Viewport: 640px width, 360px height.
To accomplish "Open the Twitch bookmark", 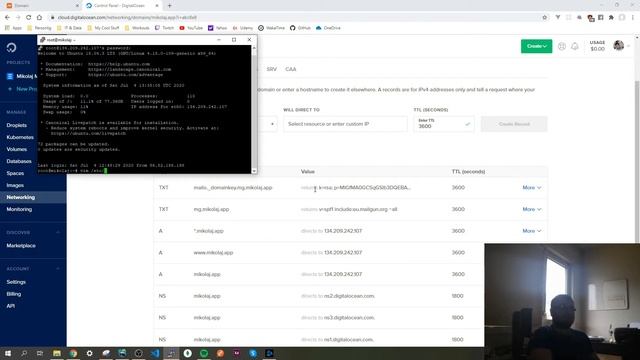I will [164, 28].
